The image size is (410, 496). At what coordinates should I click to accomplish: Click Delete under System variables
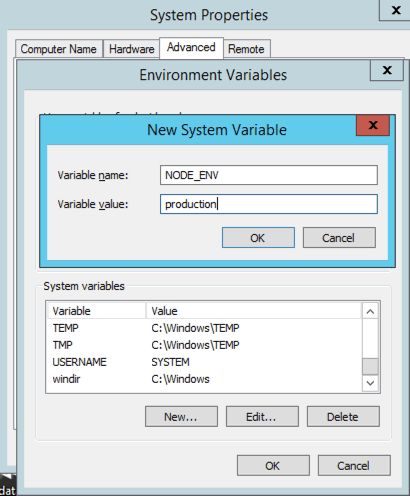[x=343, y=416]
